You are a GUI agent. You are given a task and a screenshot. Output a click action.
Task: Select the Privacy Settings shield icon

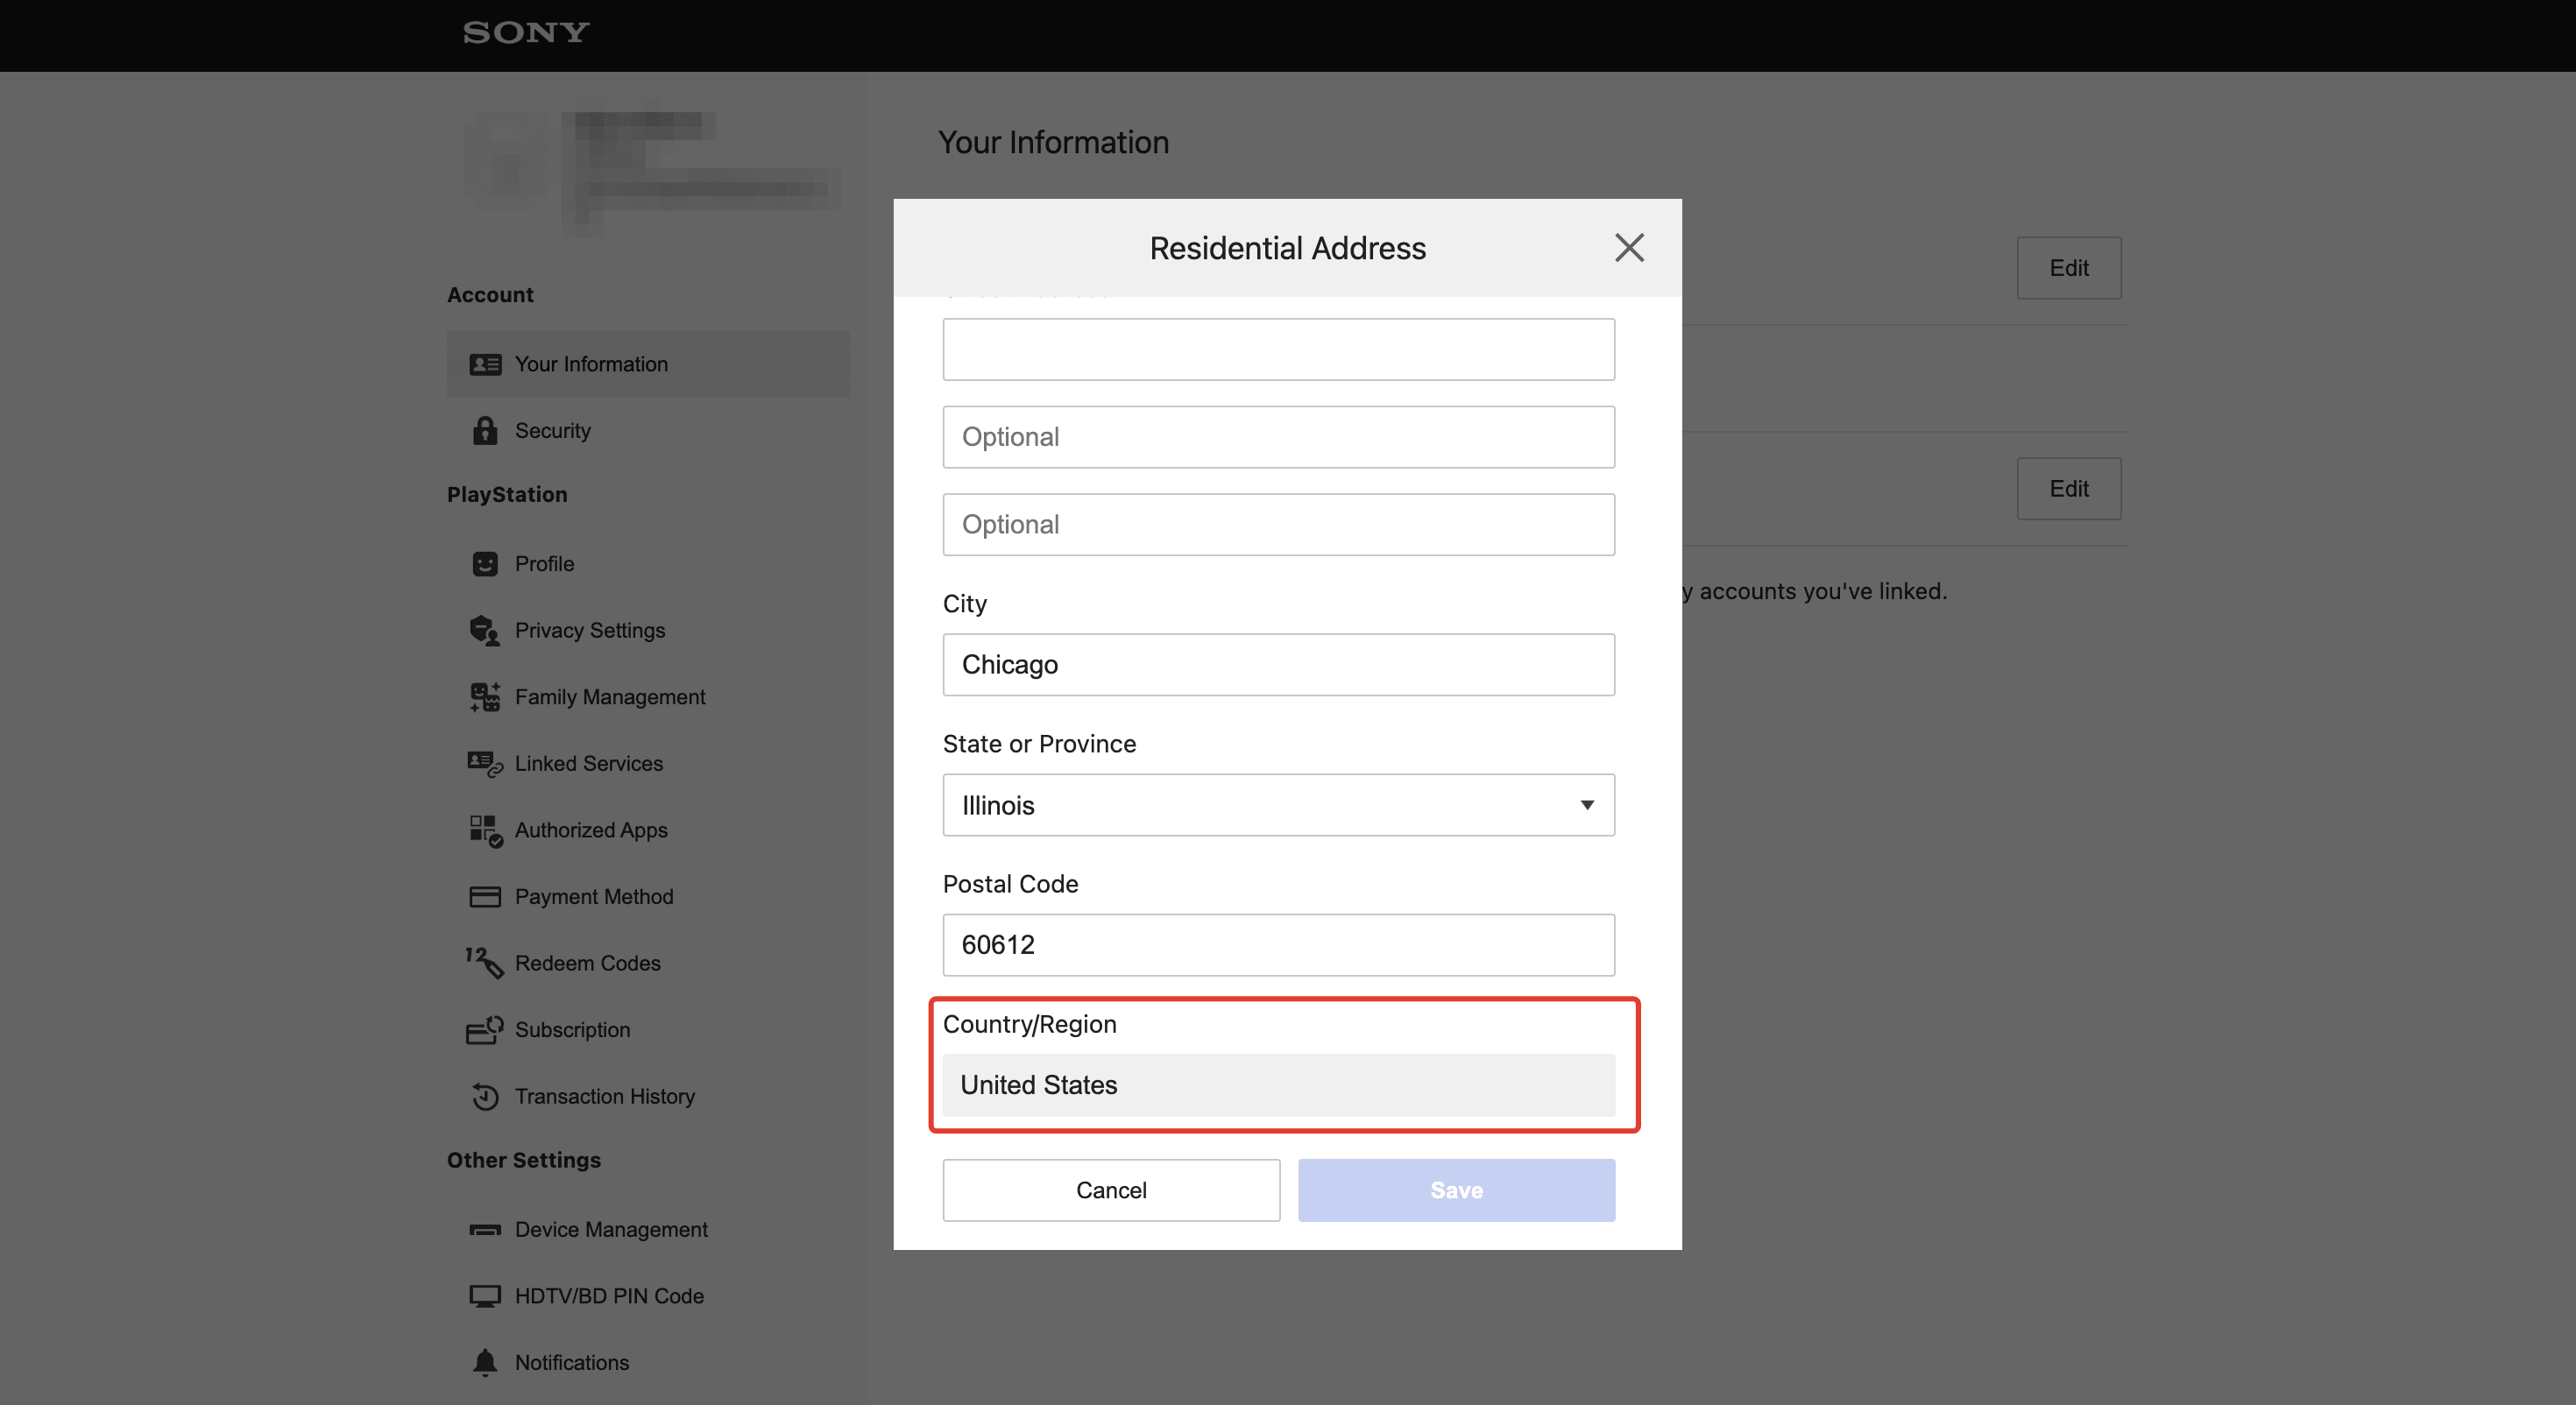[x=485, y=630]
